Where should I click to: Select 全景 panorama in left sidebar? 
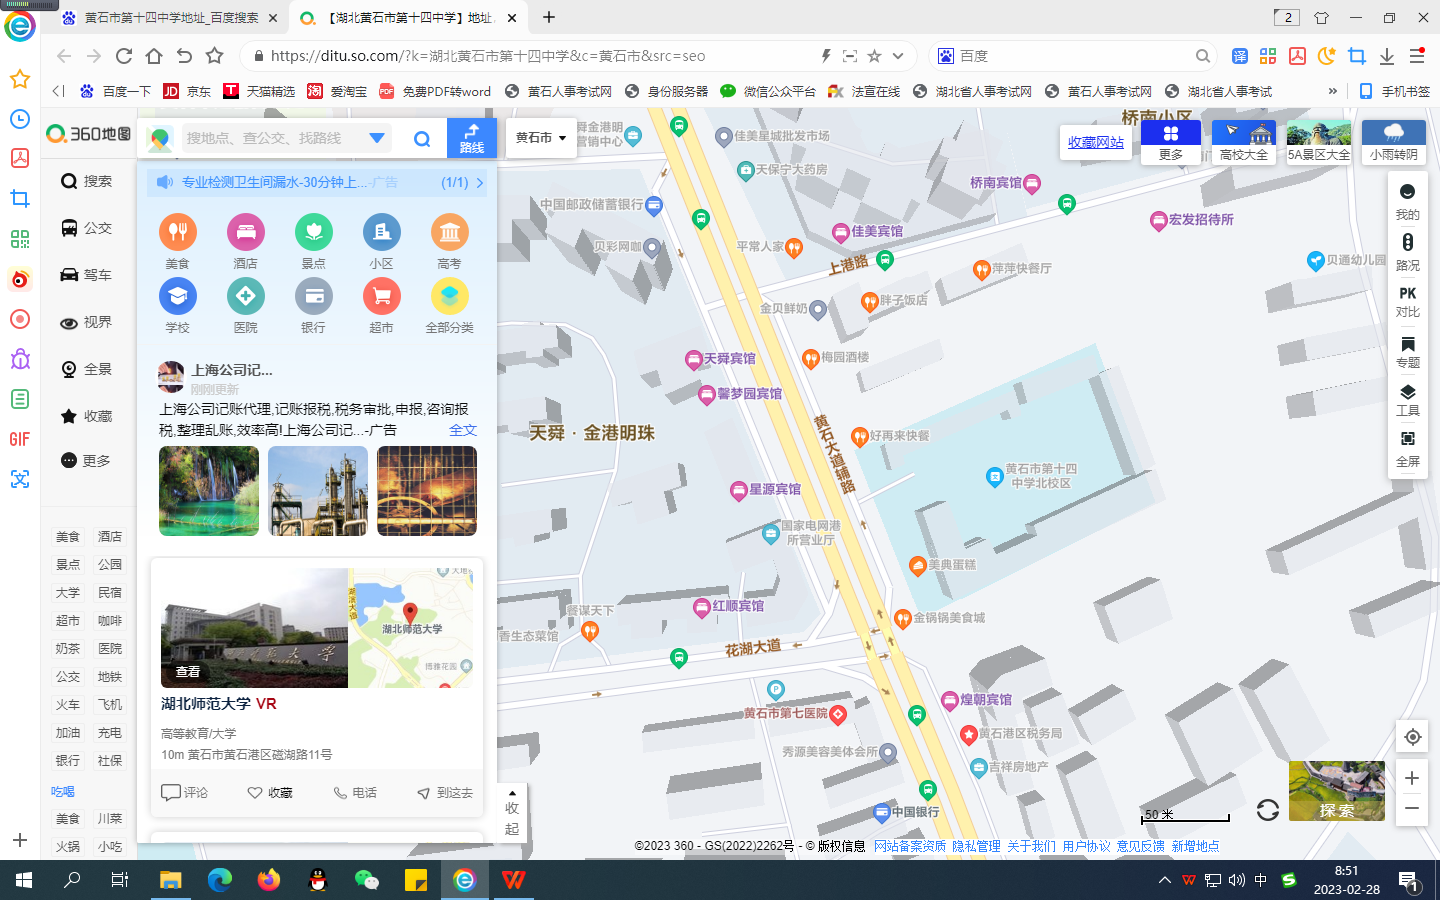(86, 369)
